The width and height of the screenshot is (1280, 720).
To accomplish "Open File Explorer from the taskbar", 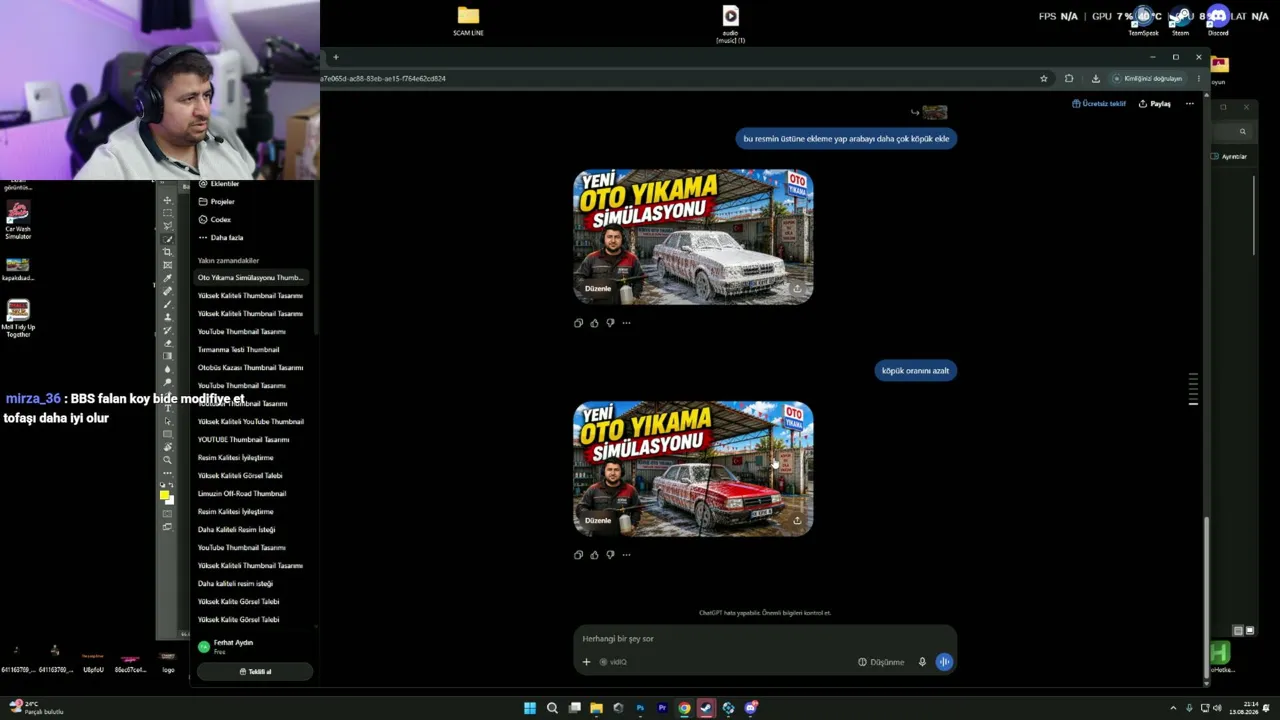I will (596, 708).
